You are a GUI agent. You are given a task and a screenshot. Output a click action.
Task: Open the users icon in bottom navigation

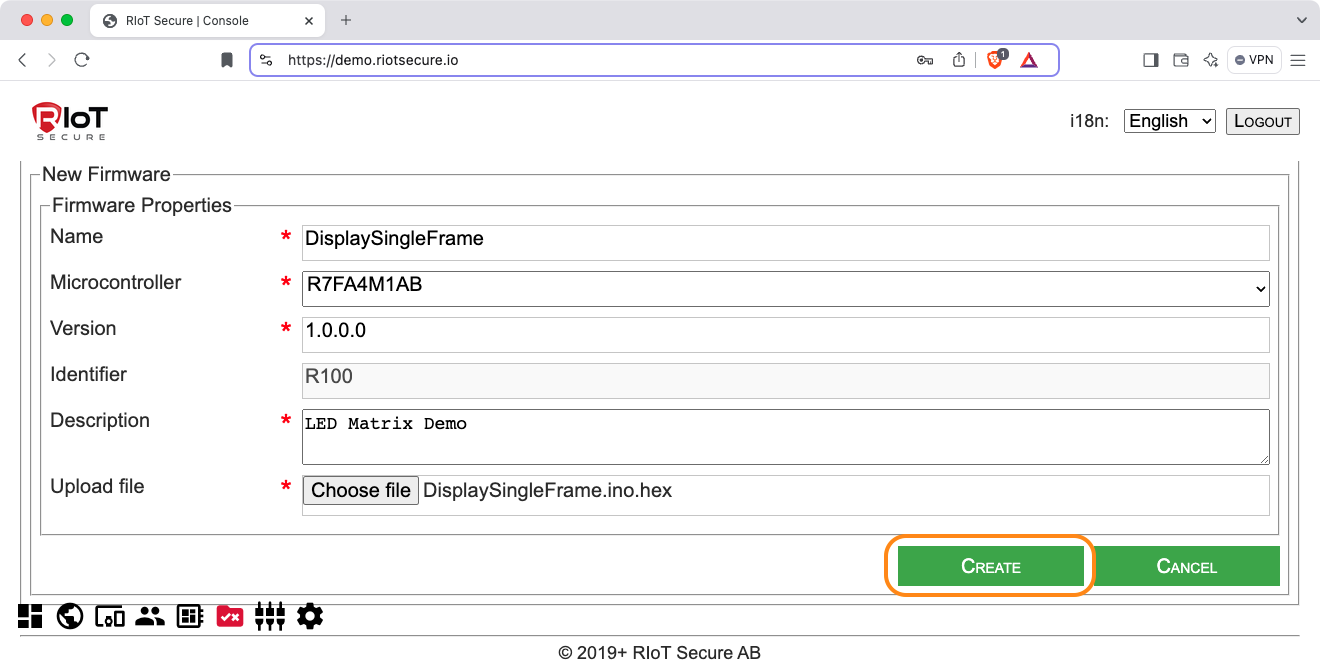pyautogui.click(x=150, y=616)
